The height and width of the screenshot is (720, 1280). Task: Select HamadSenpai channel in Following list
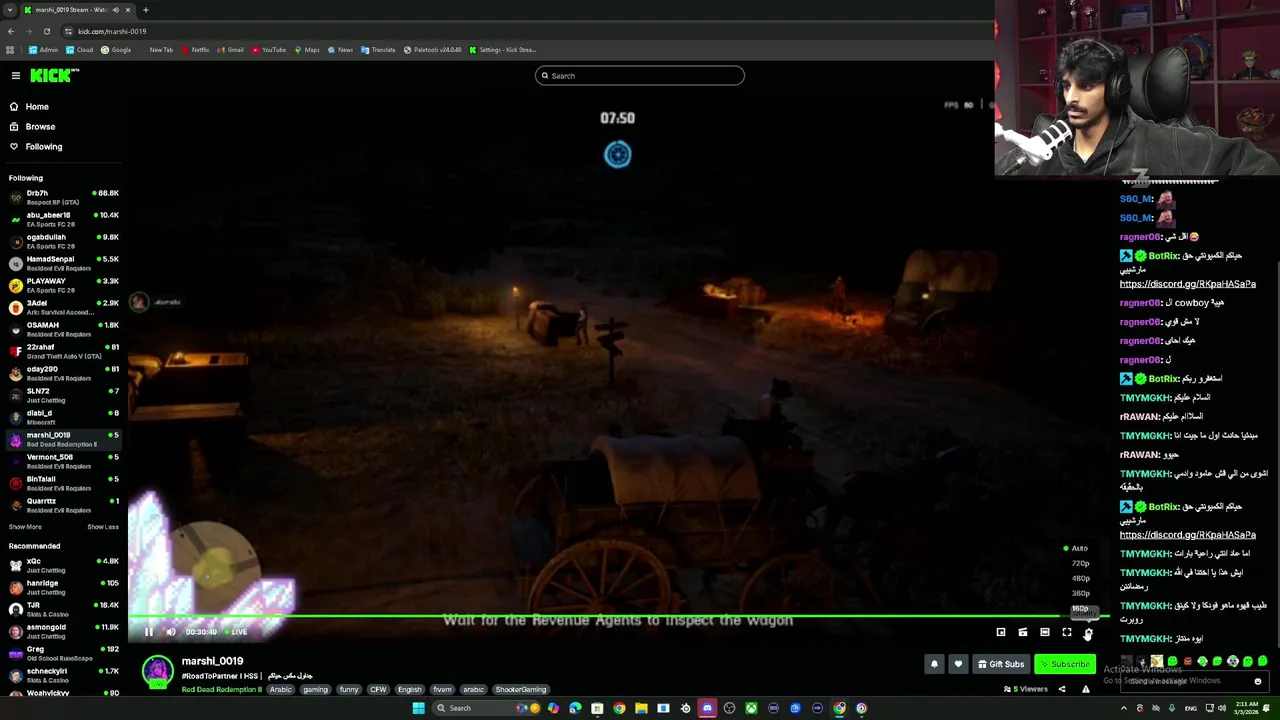tap(63, 263)
